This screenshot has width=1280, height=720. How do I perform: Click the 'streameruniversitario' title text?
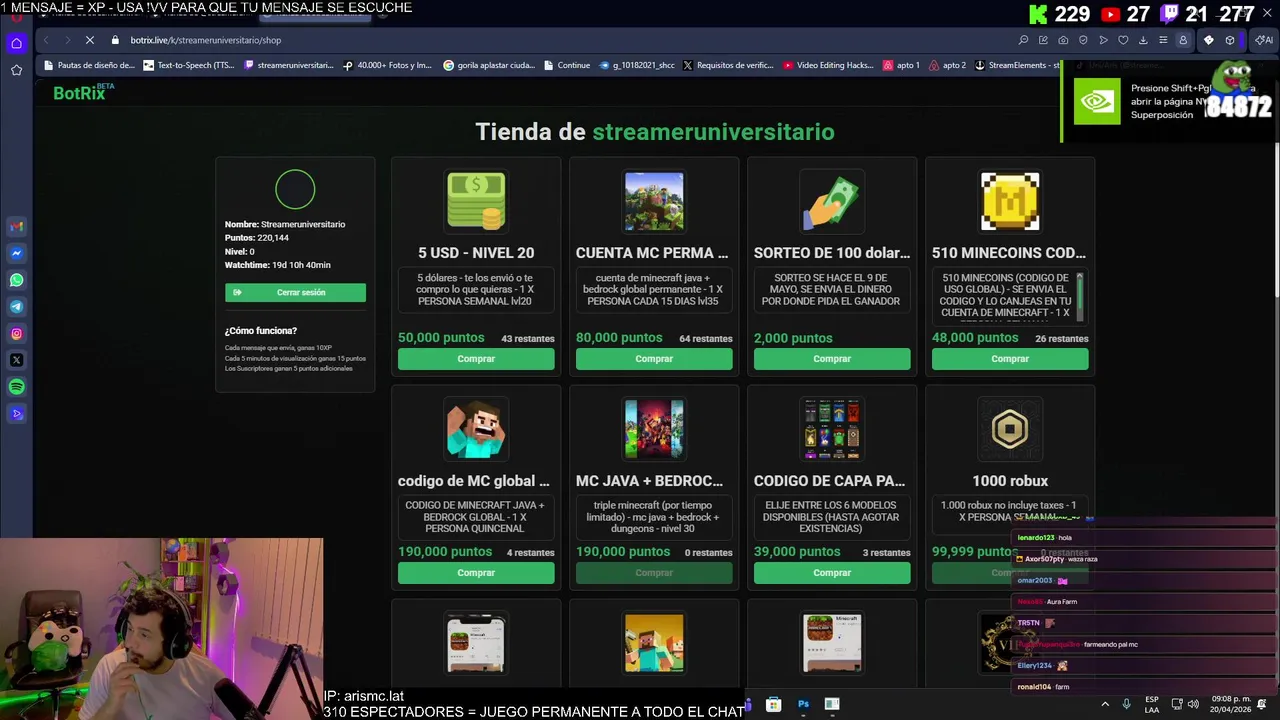[713, 132]
